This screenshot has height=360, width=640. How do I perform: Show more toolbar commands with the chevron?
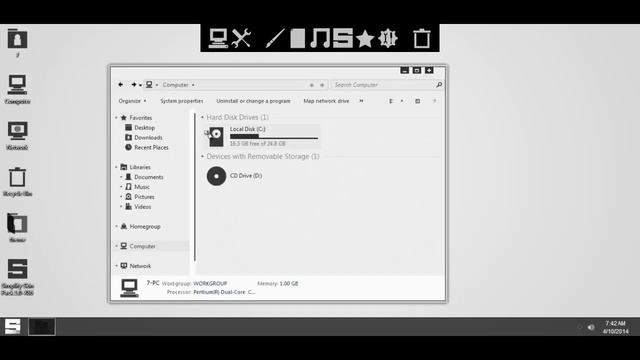click(361, 101)
